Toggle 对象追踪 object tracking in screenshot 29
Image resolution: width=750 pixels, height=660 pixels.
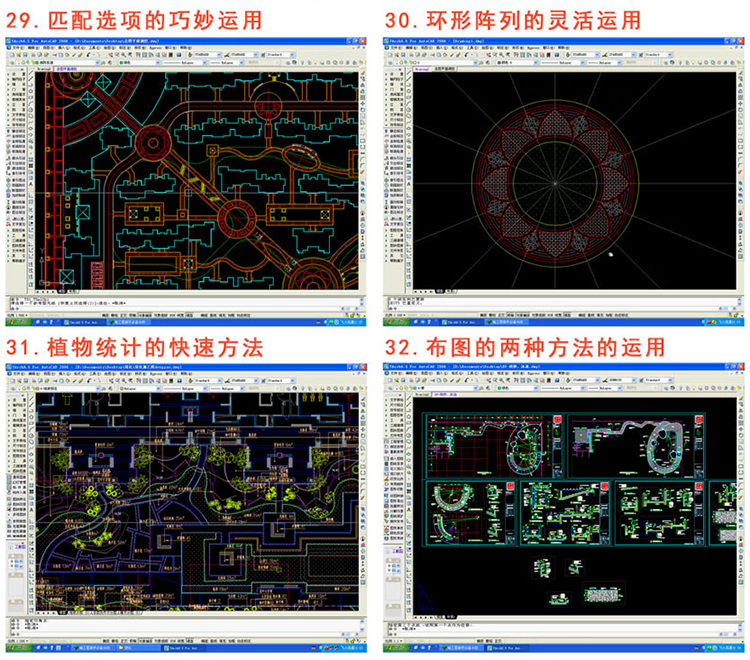(160, 315)
